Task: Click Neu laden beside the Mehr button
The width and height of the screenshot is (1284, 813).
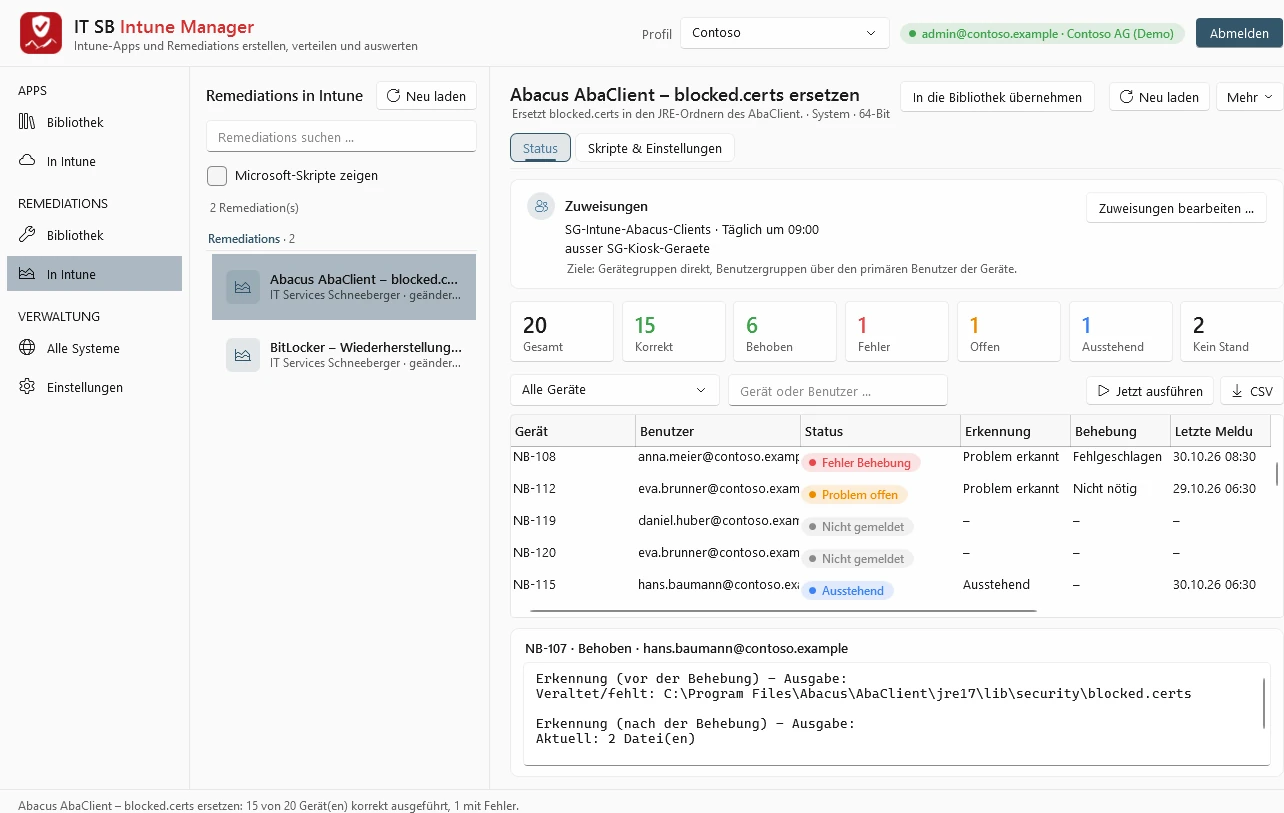Action: (1159, 97)
